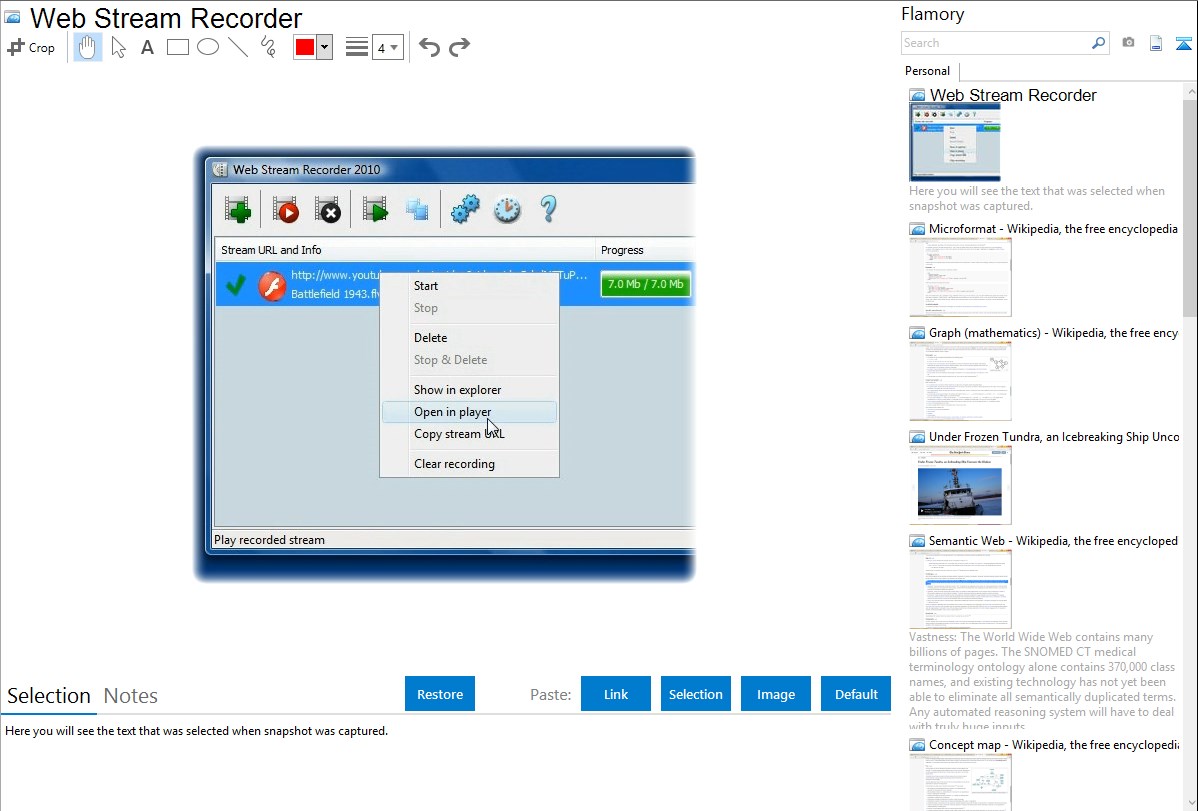The width and height of the screenshot is (1198, 811).
Task: Click the red color swatch
Action: tap(305, 47)
